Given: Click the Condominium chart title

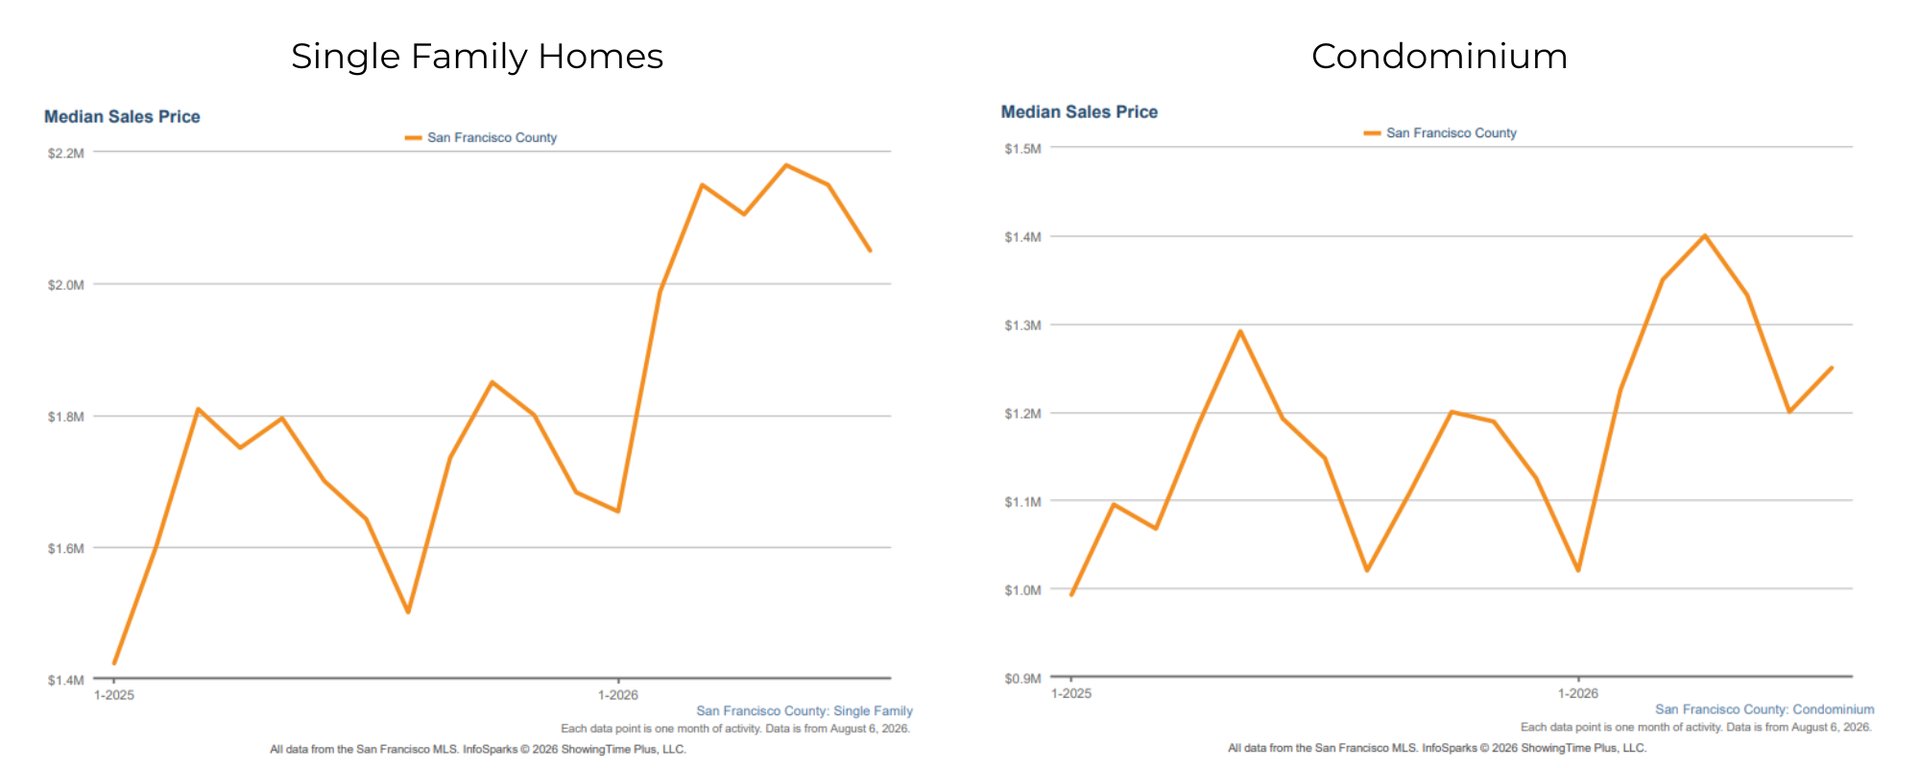Looking at the screenshot, I should pos(1439,56).
